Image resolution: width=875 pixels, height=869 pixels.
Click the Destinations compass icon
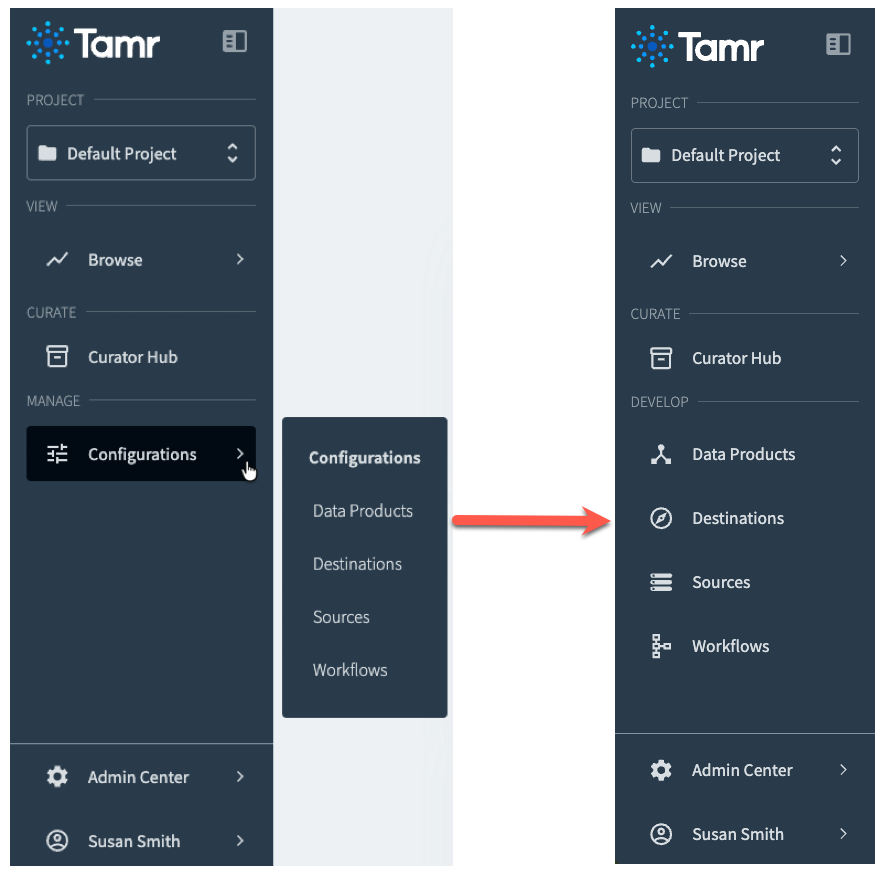pyautogui.click(x=661, y=518)
